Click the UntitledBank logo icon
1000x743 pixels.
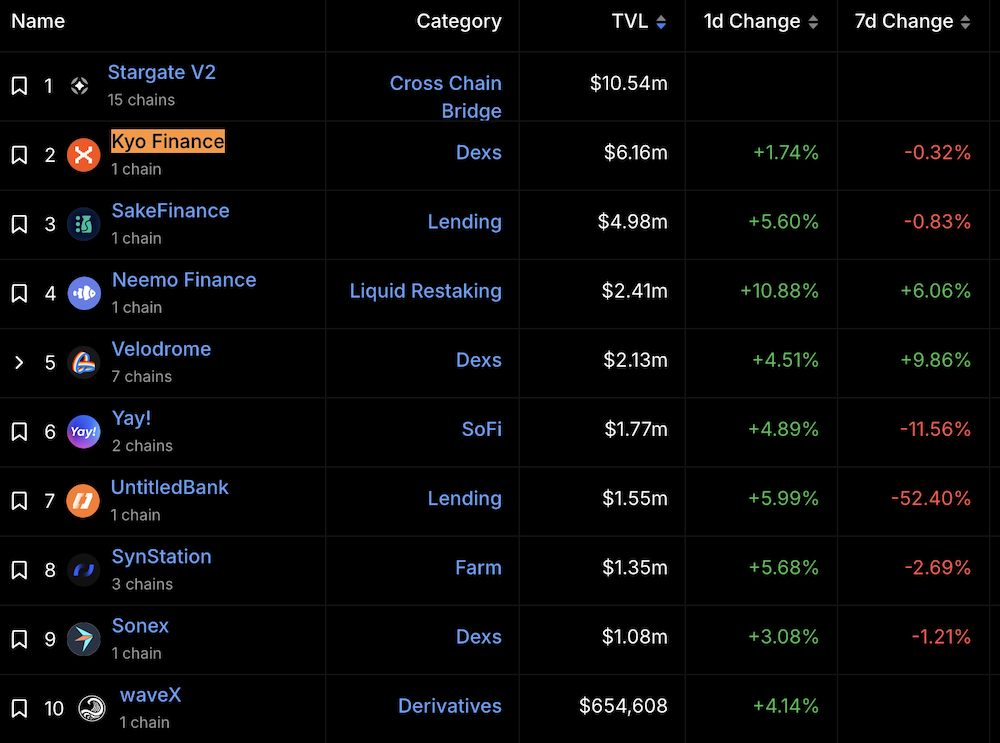coord(84,500)
